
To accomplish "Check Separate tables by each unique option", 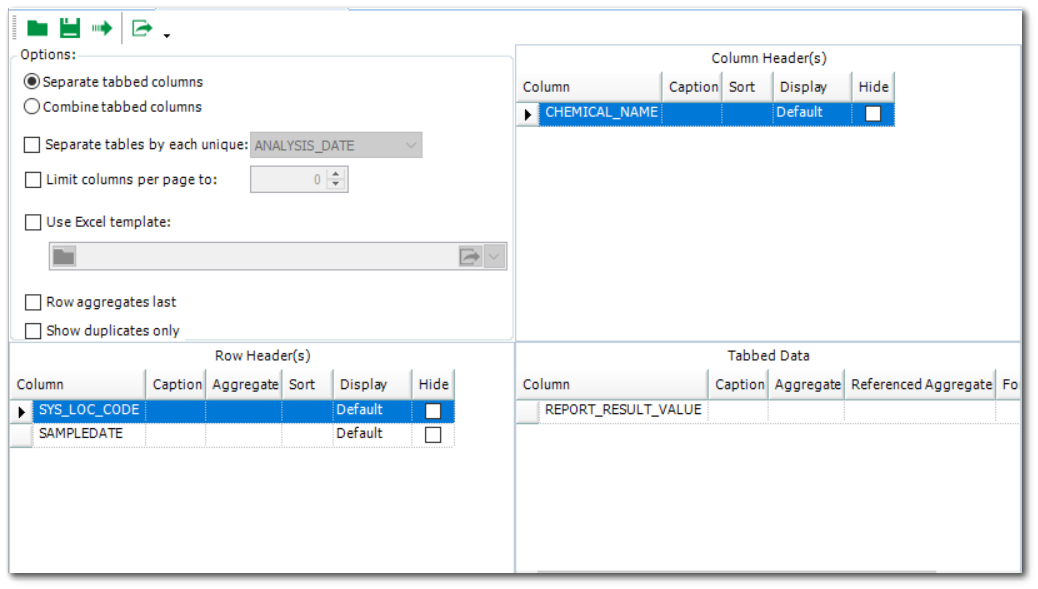I will coord(32,145).
